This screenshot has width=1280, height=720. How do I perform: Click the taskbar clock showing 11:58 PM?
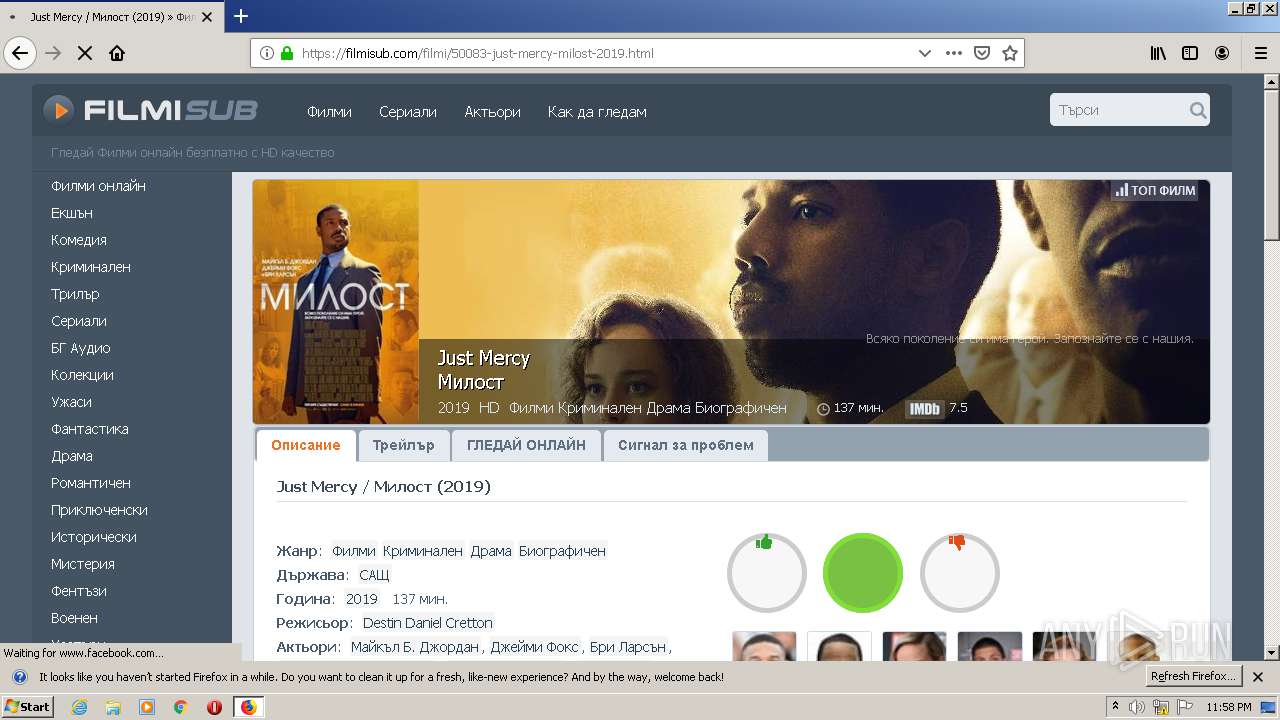point(1228,707)
